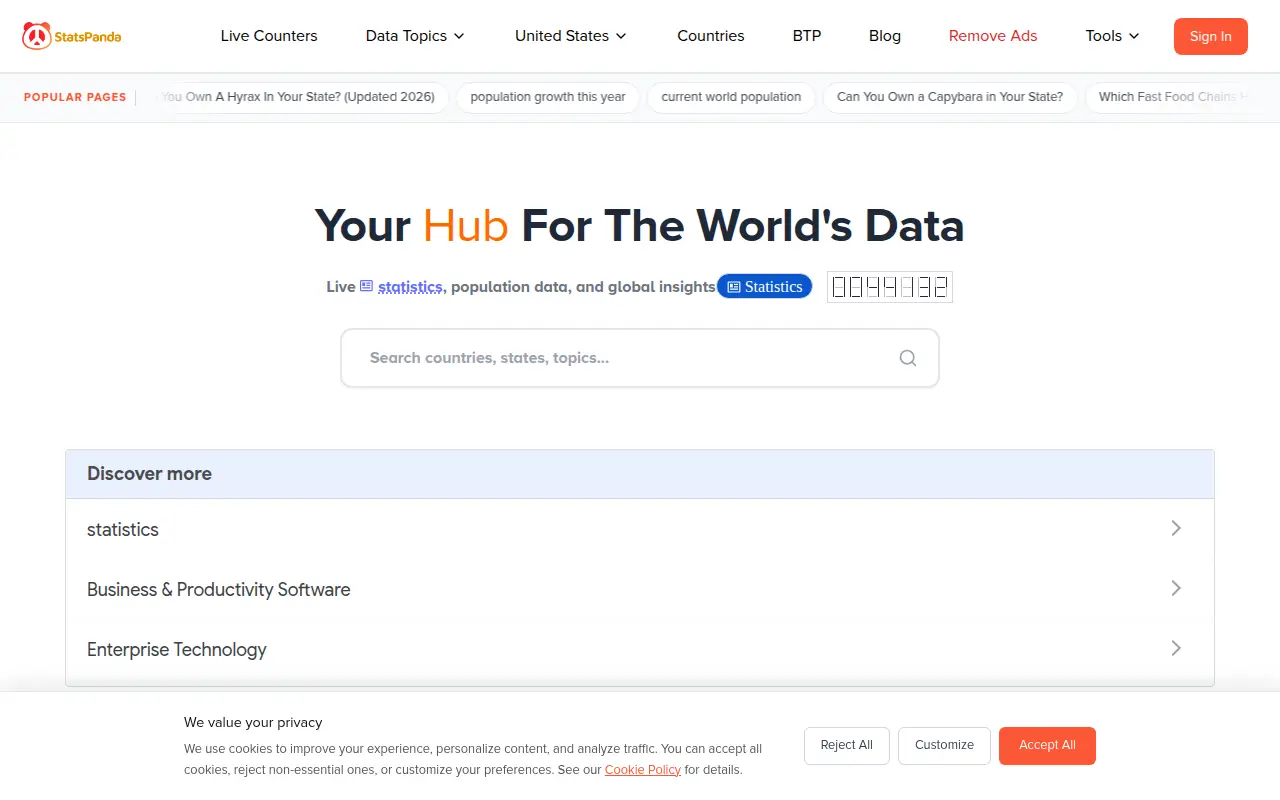The image size is (1280, 800).
Task: Click the underlined statistics link in tagline
Action: point(410,287)
